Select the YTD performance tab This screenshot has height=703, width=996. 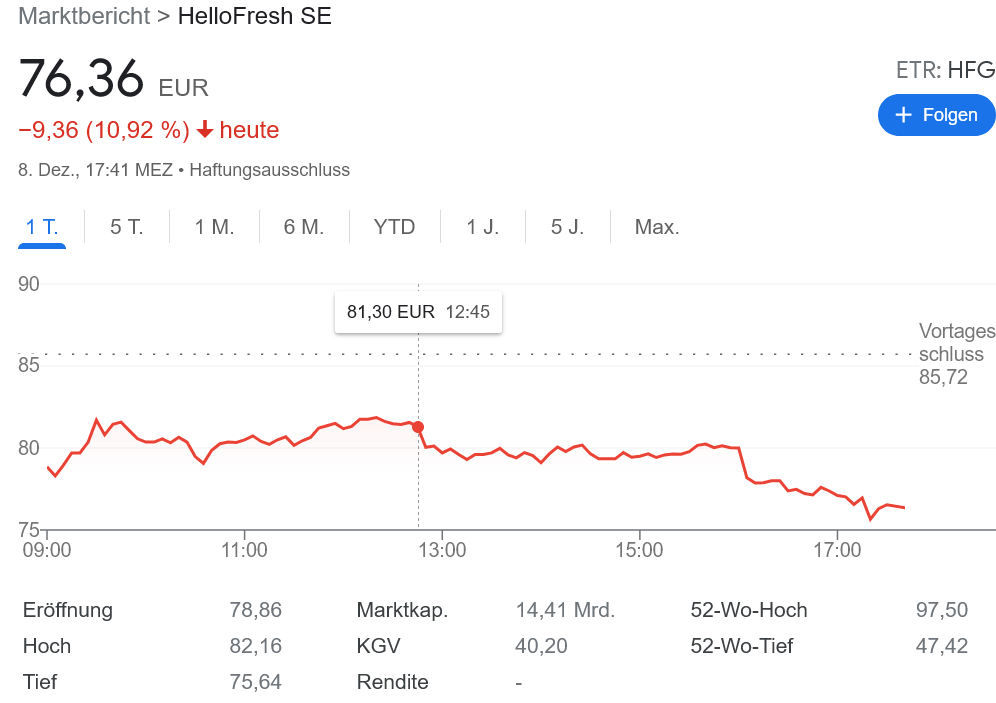[394, 227]
